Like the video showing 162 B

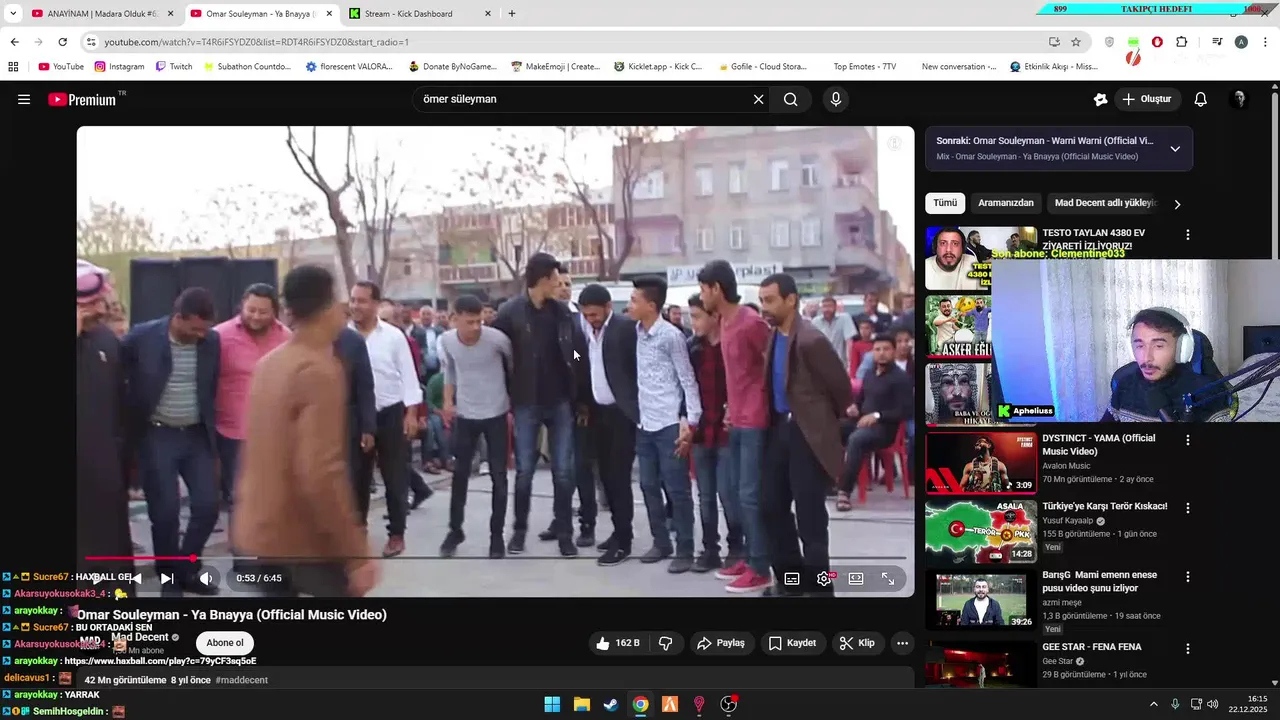coord(618,643)
